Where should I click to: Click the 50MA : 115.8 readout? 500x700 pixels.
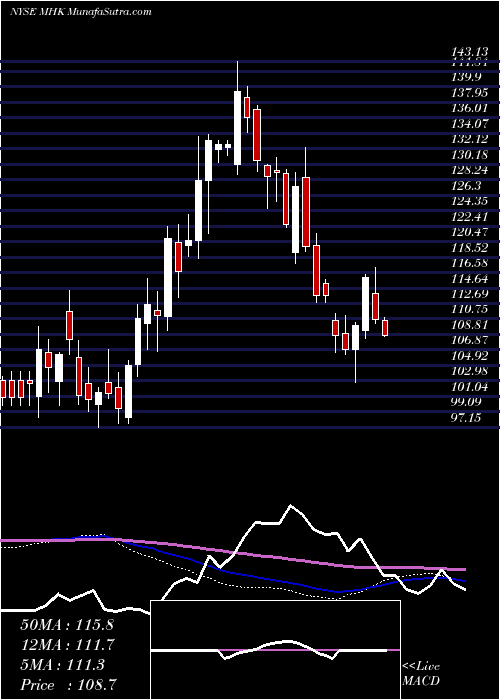pyautogui.click(x=67, y=625)
